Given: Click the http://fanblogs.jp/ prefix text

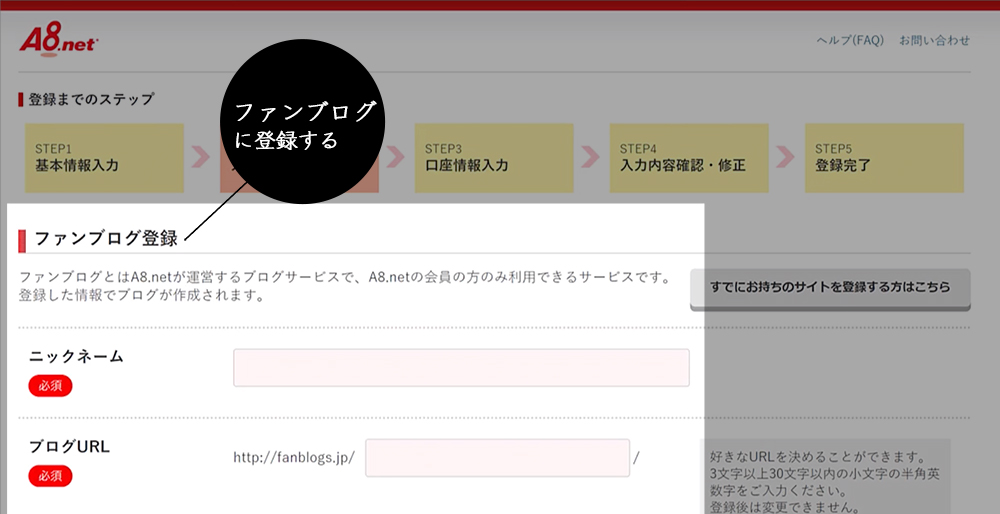Looking at the screenshot, I should [x=294, y=457].
